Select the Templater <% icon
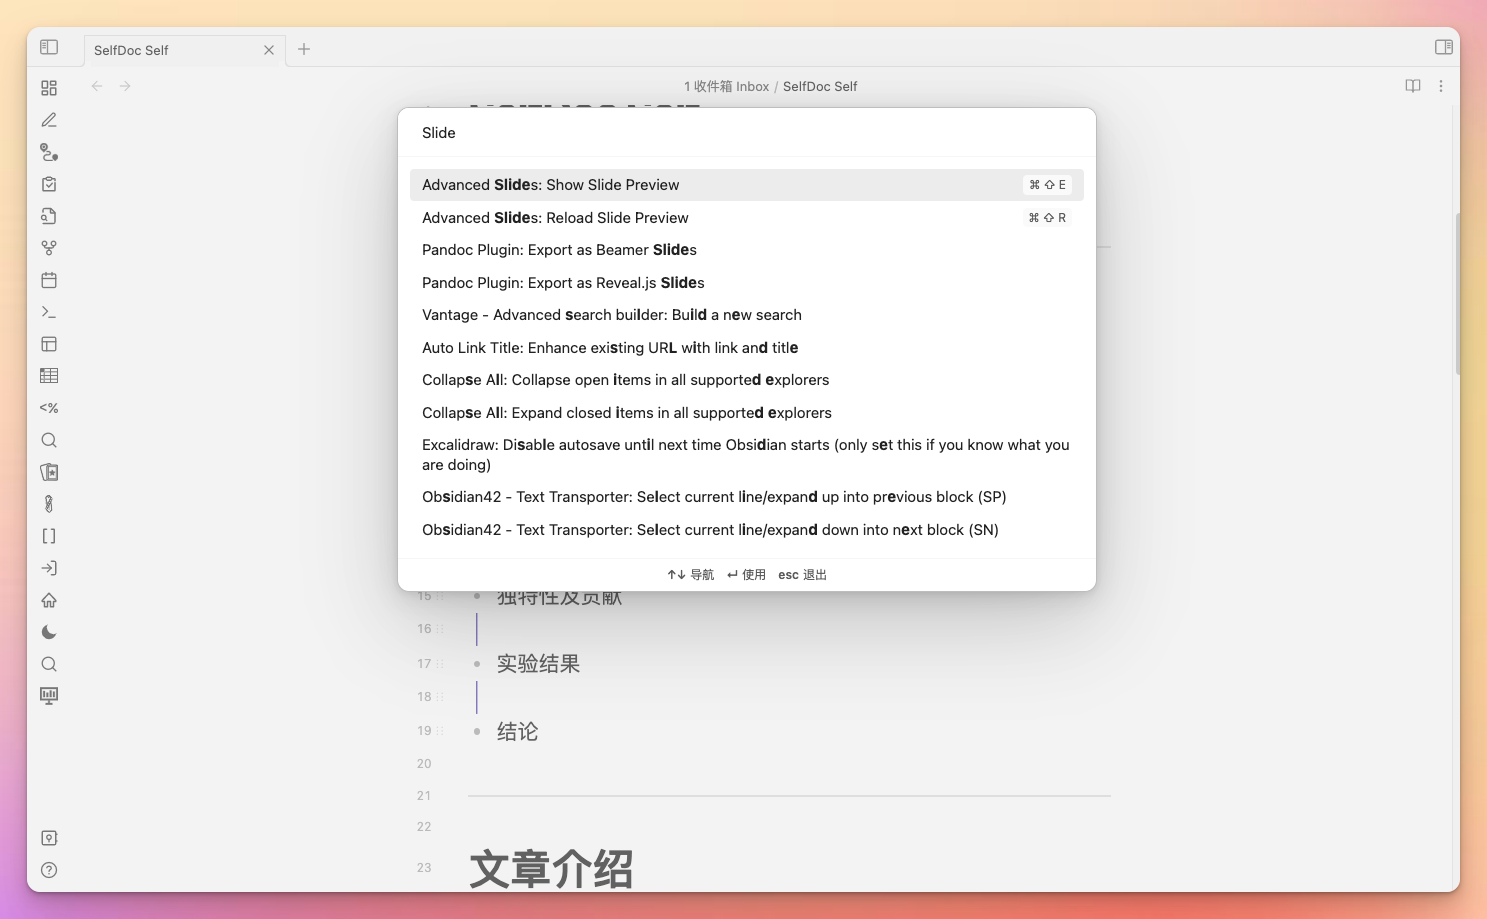The width and height of the screenshot is (1487, 919). 48,407
